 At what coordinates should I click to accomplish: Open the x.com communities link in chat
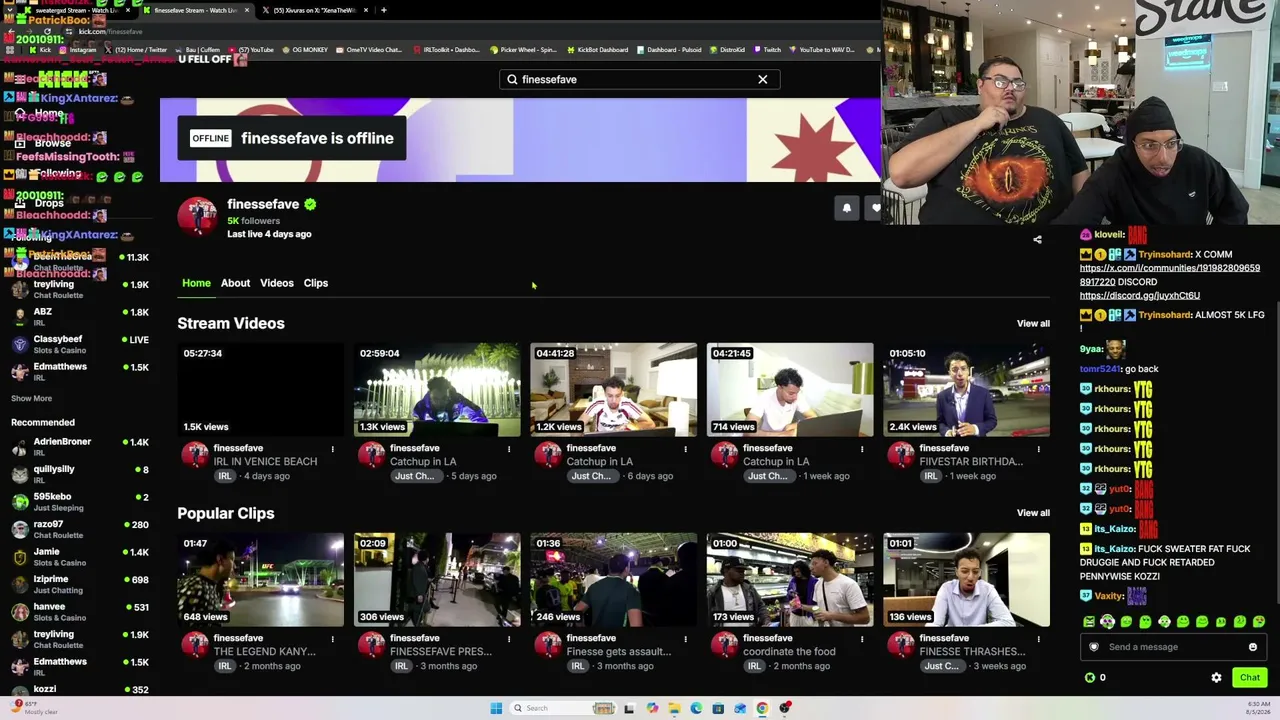click(x=1170, y=275)
